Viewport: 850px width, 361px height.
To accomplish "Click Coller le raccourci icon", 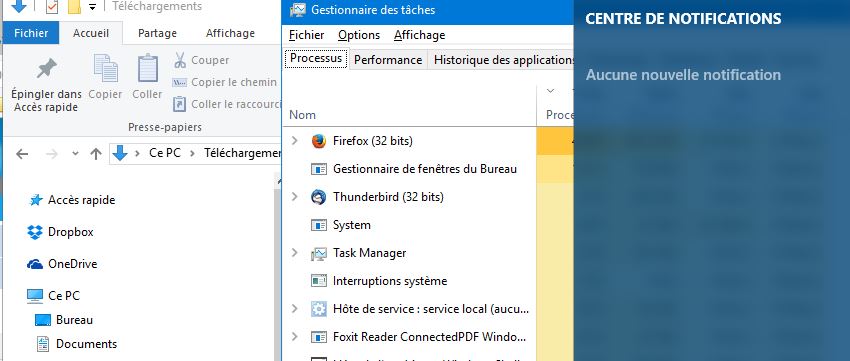I will (x=179, y=104).
